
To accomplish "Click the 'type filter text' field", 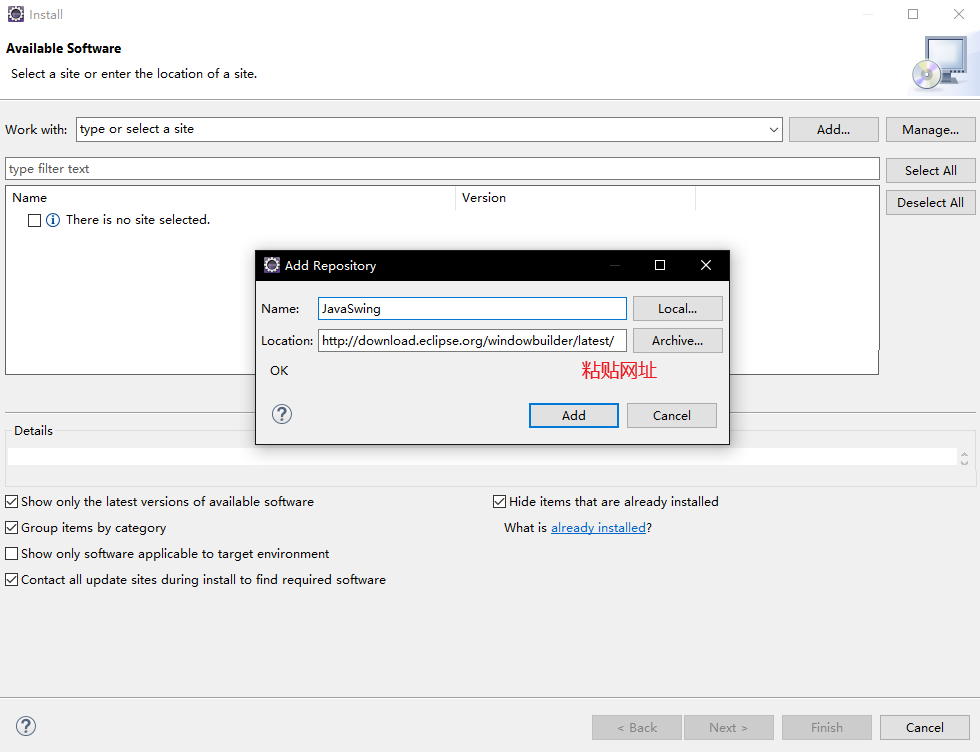I will (442, 169).
